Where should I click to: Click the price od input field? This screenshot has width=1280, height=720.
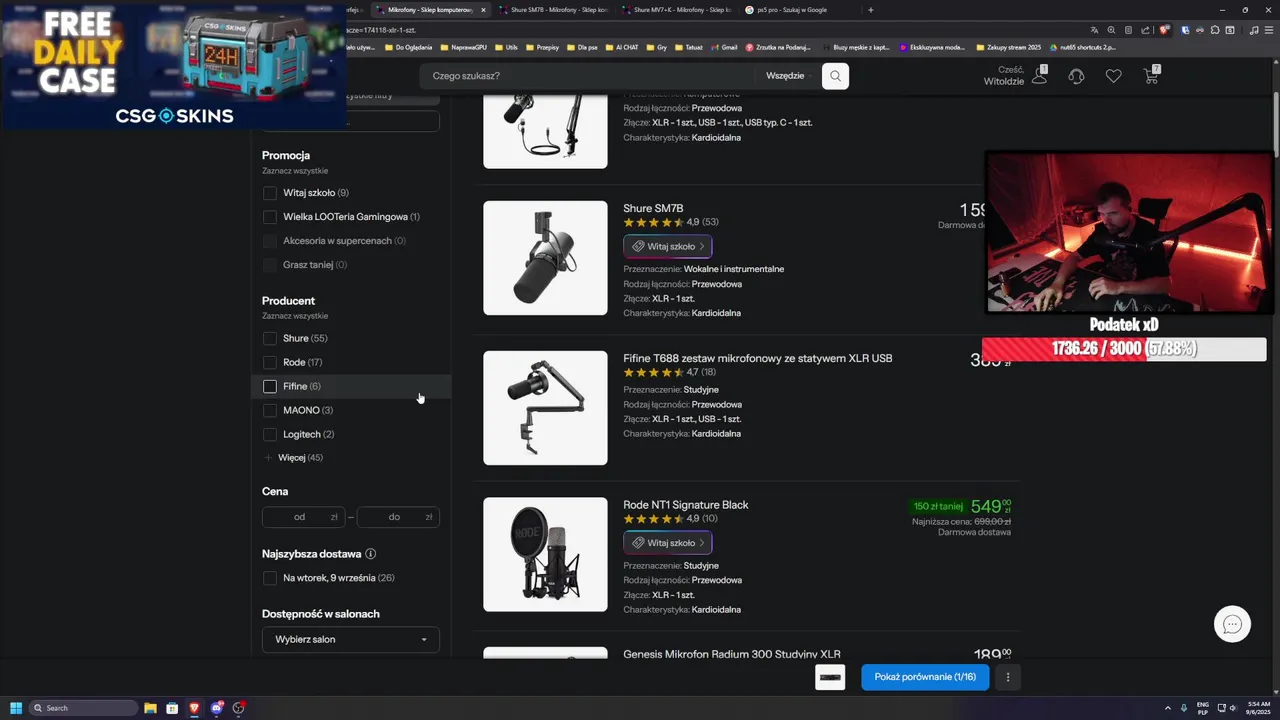[x=303, y=517]
